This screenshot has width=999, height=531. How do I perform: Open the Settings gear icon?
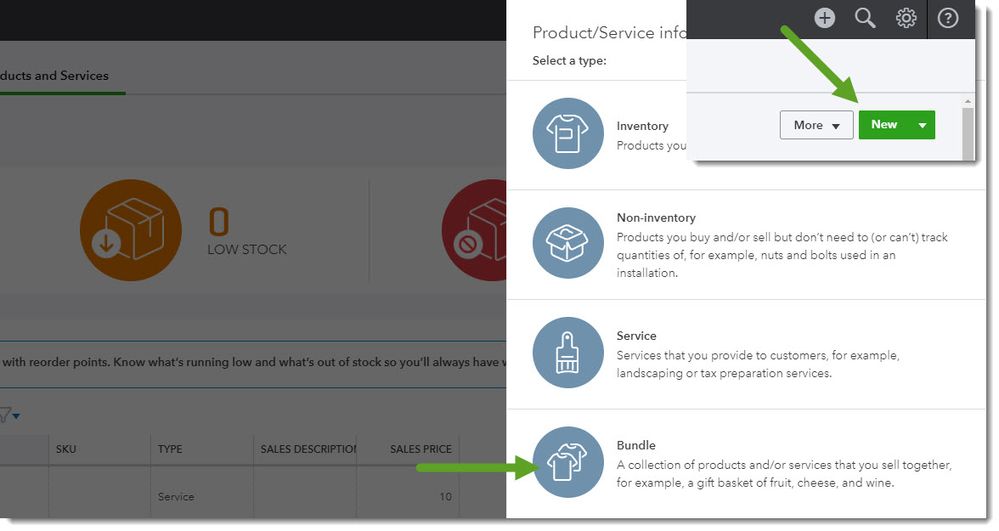coord(906,18)
